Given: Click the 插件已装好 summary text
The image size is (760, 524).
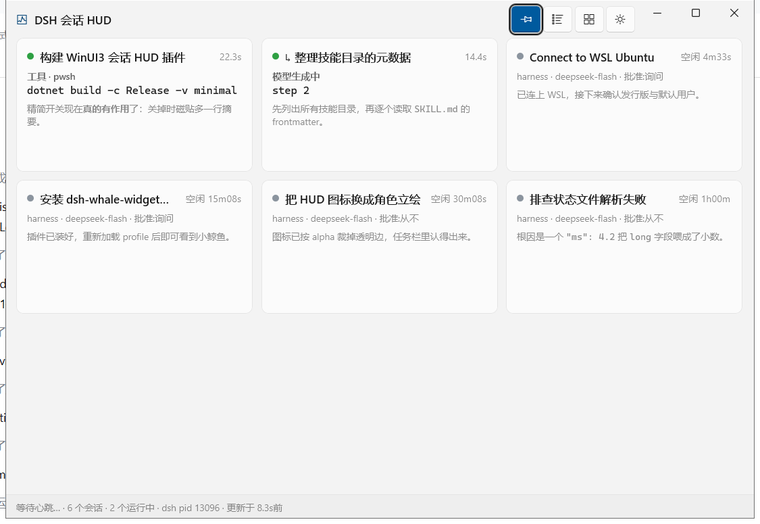Looking at the screenshot, I should [129, 237].
